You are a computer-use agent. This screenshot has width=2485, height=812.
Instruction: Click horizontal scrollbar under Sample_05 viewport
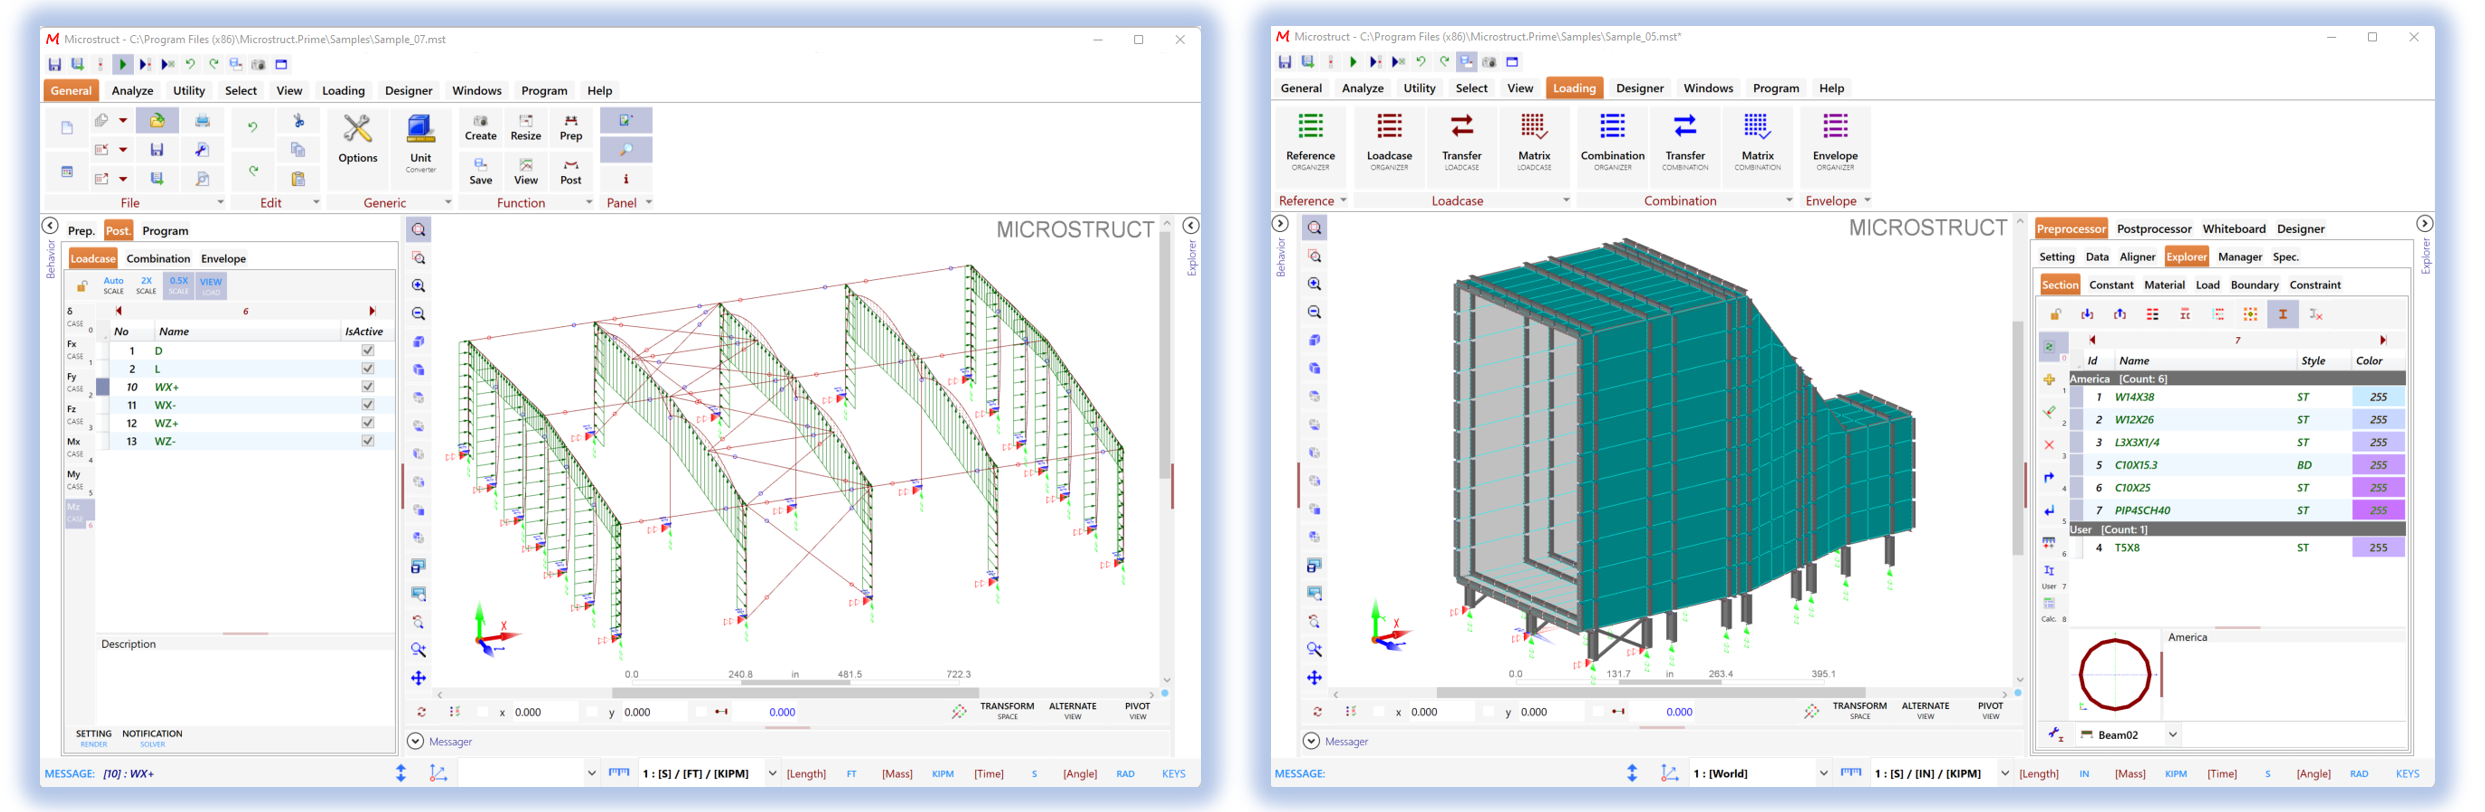1650,692
